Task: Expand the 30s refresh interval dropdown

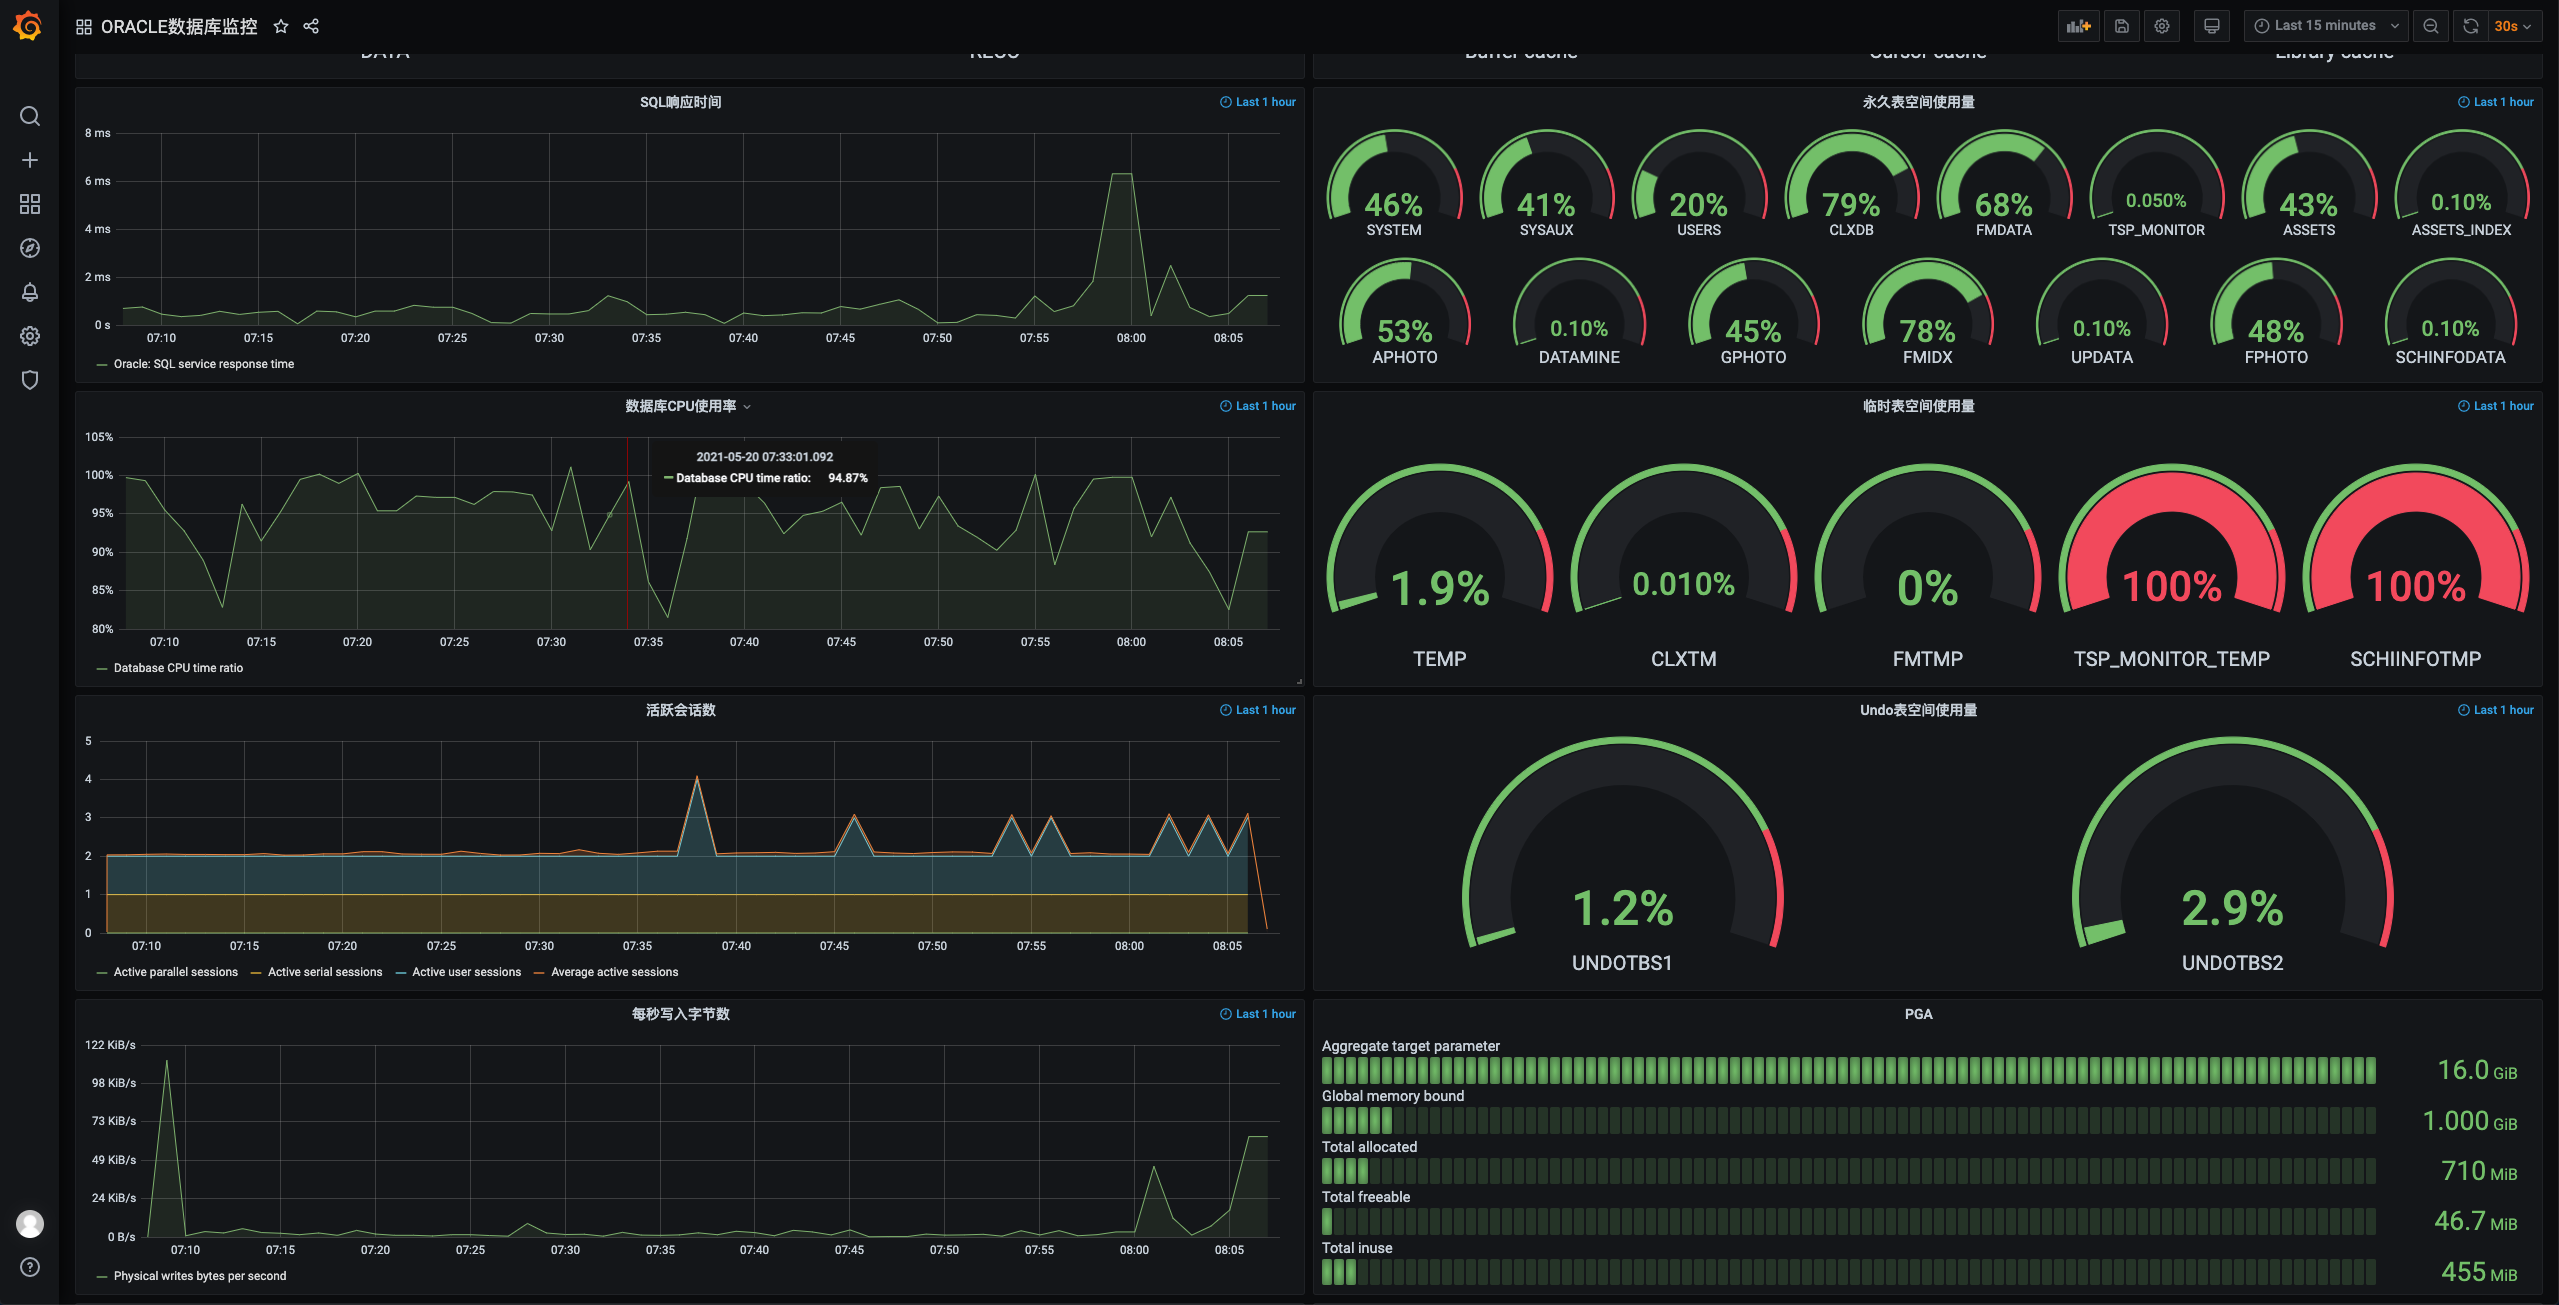Action: coord(2512,26)
